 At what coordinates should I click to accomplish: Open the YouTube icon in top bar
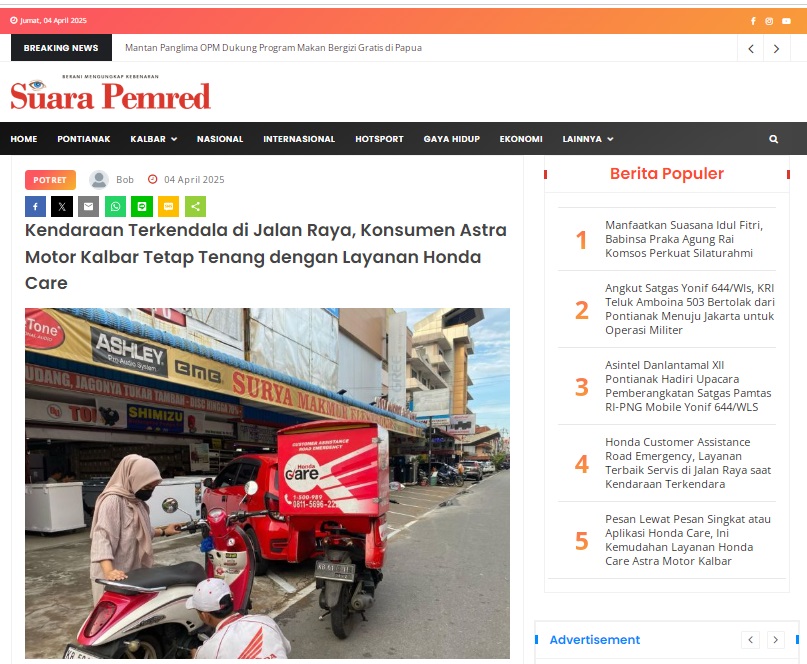[x=786, y=21]
